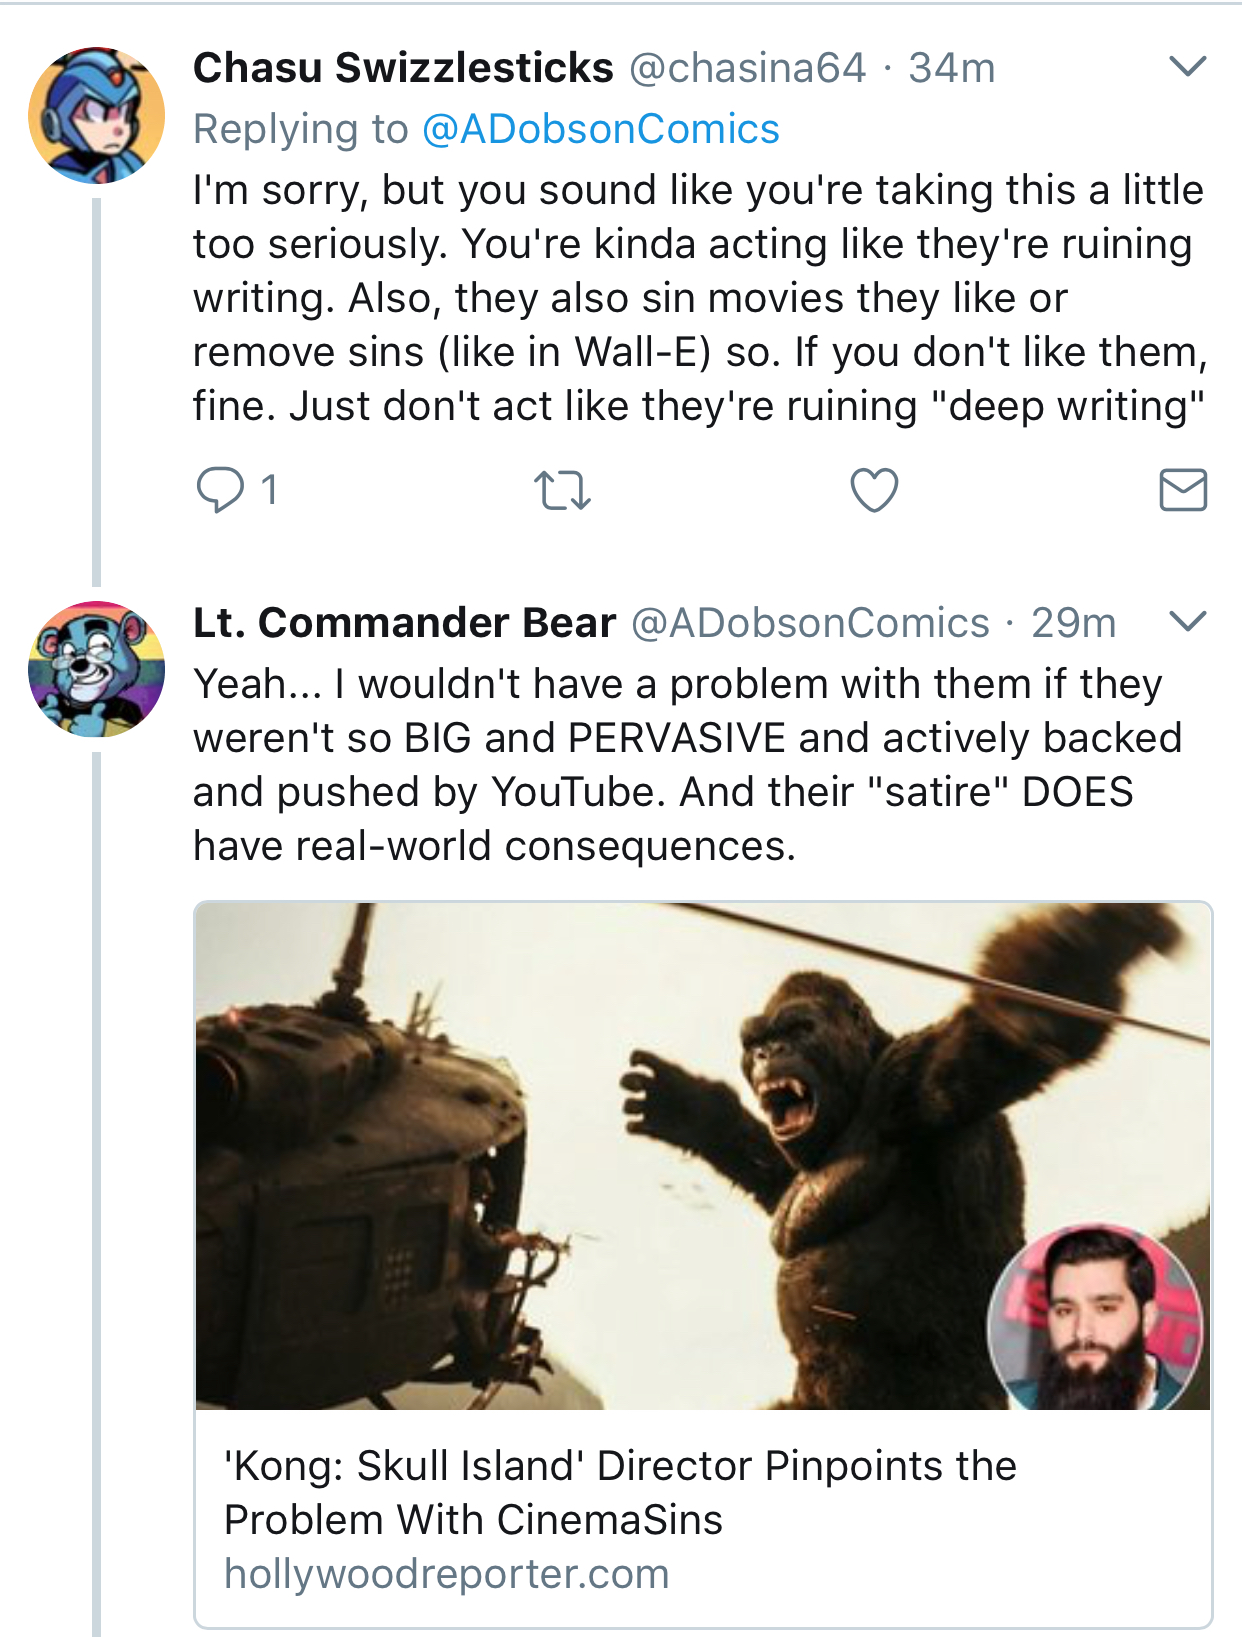This screenshot has height=1637, width=1242.
Task: Like the tweet from @chasina64
Action: pos(874,490)
